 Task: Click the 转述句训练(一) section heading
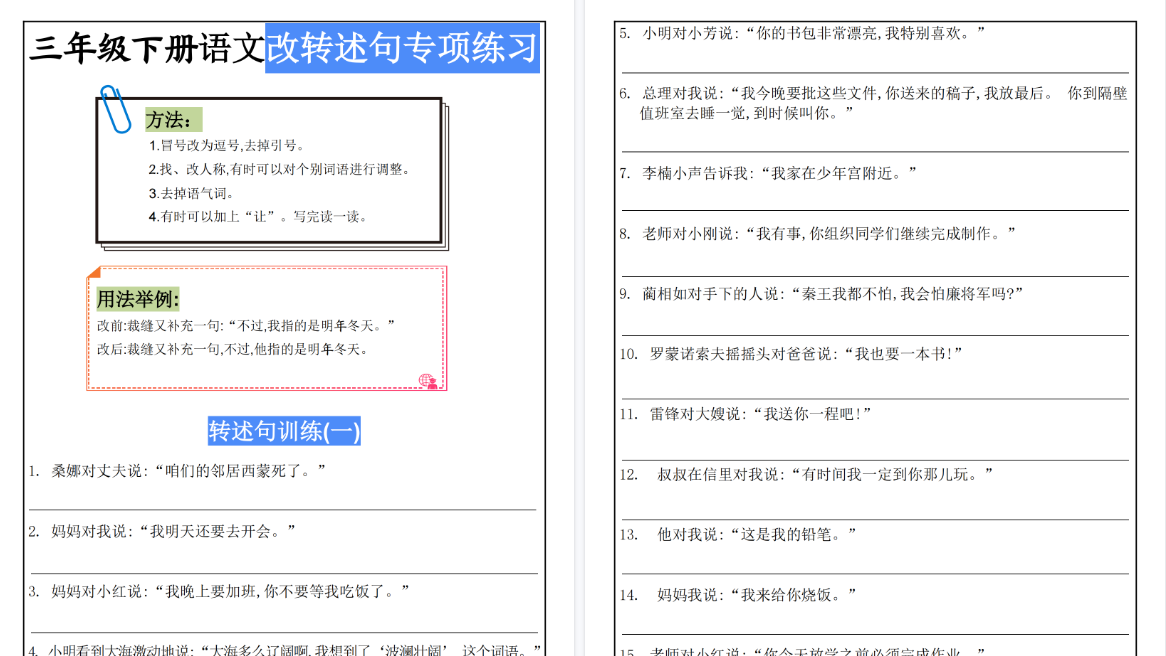(286, 430)
